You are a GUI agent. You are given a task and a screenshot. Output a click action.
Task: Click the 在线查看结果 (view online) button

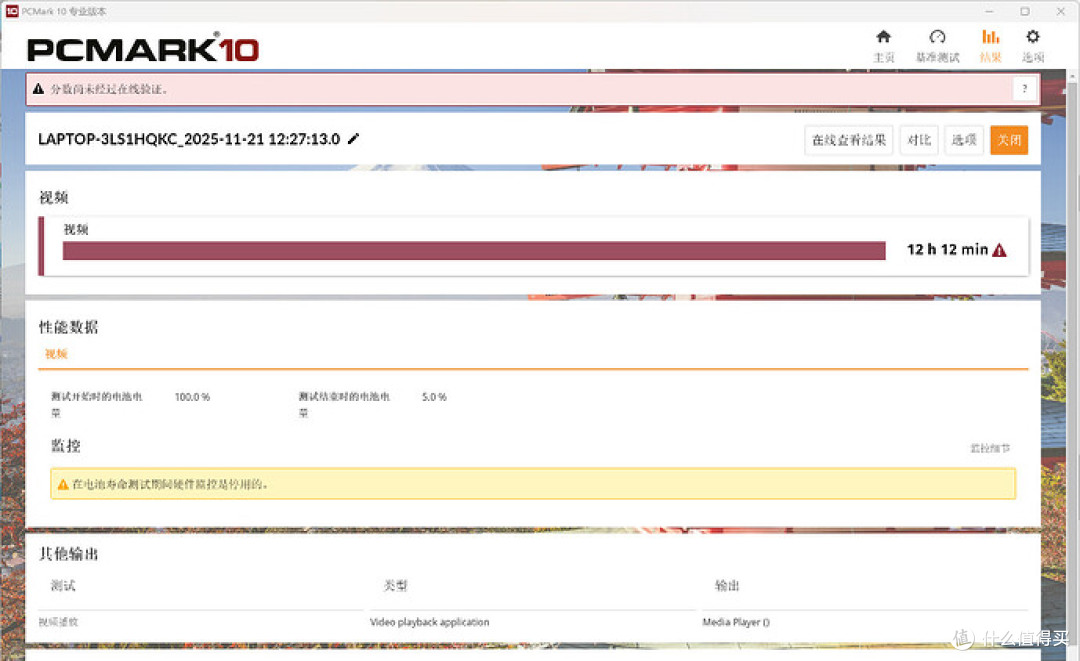(849, 140)
